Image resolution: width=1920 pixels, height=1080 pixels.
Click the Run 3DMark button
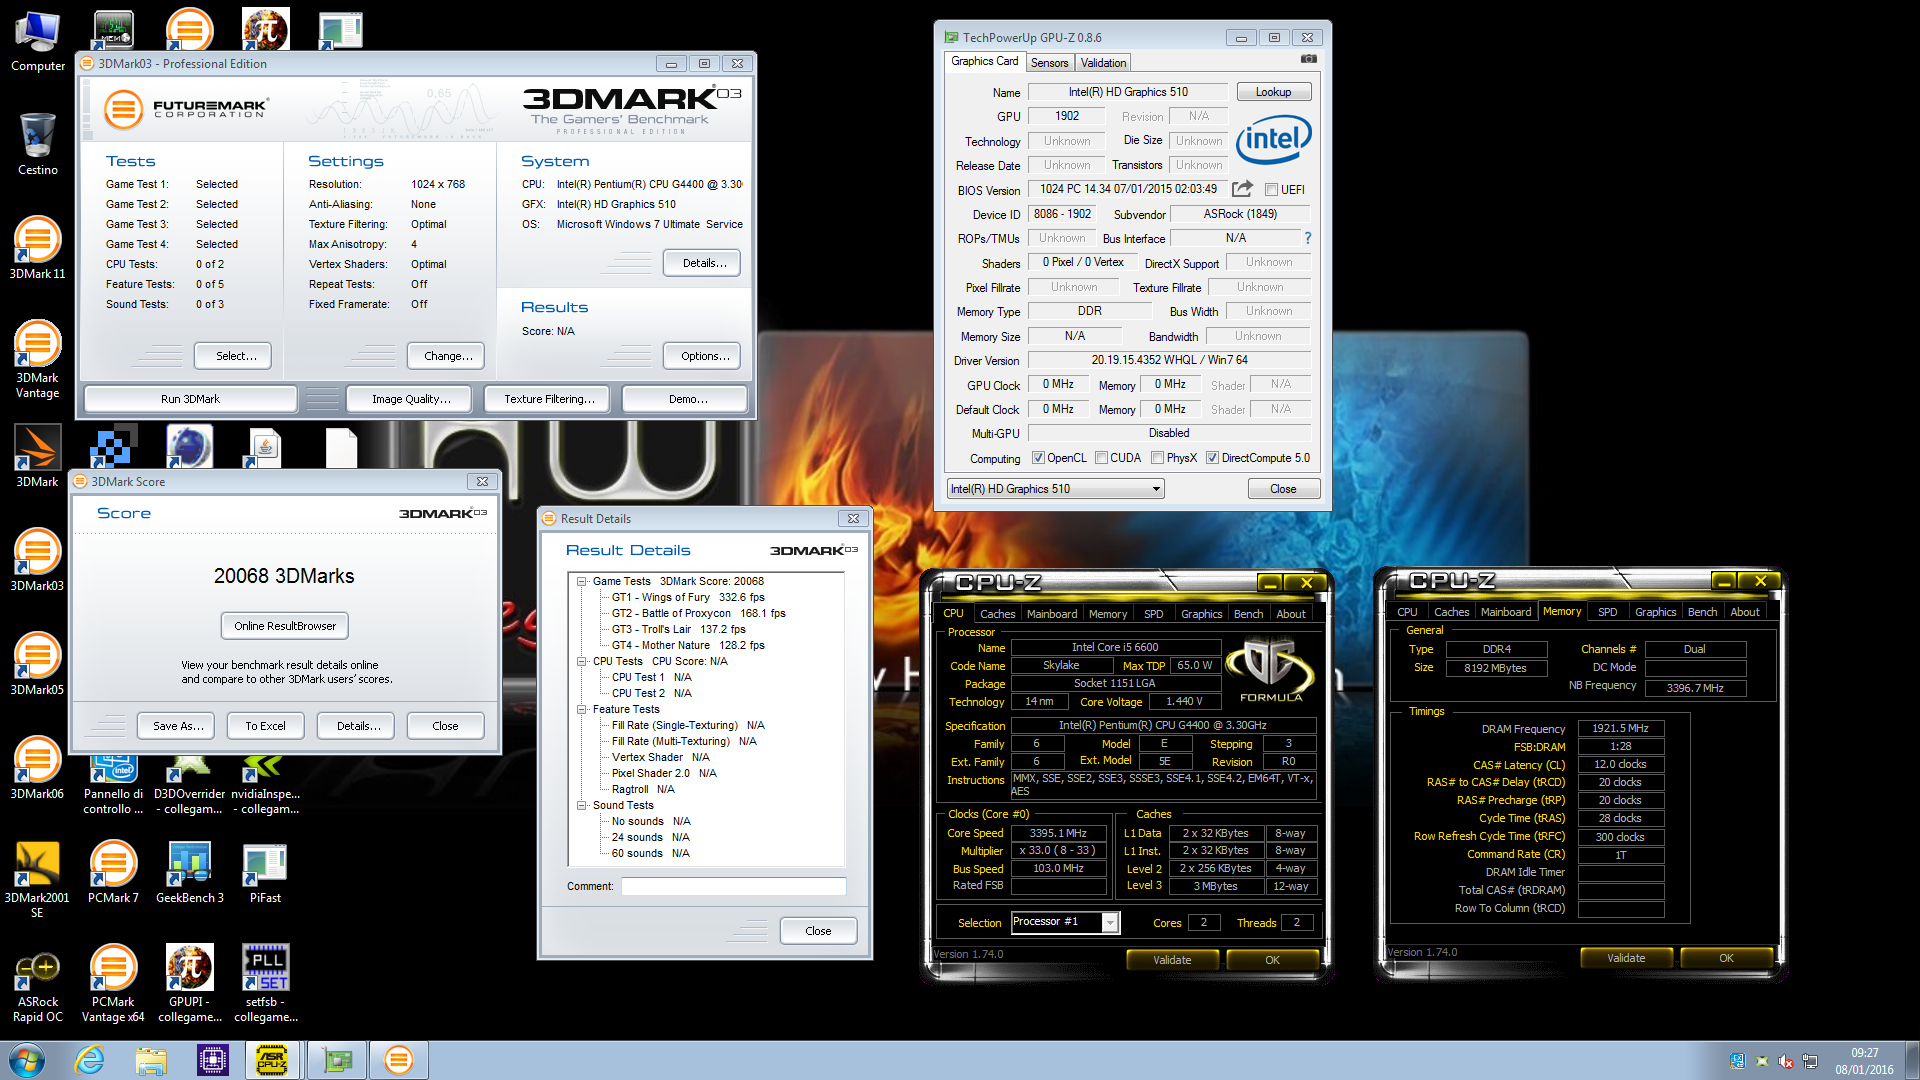[190, 399]
